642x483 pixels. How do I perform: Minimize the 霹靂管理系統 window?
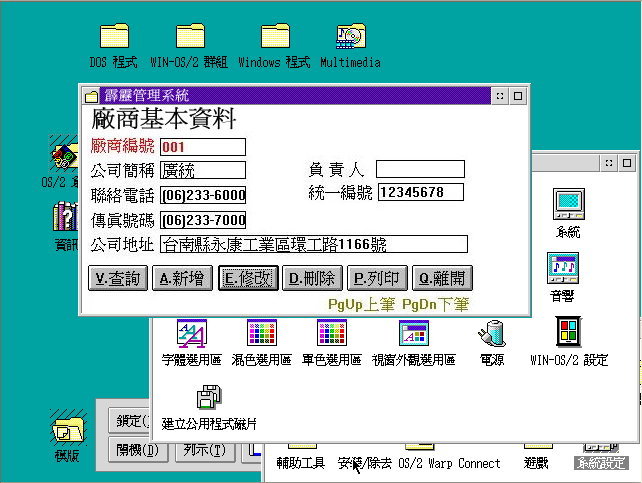[500, 96]
